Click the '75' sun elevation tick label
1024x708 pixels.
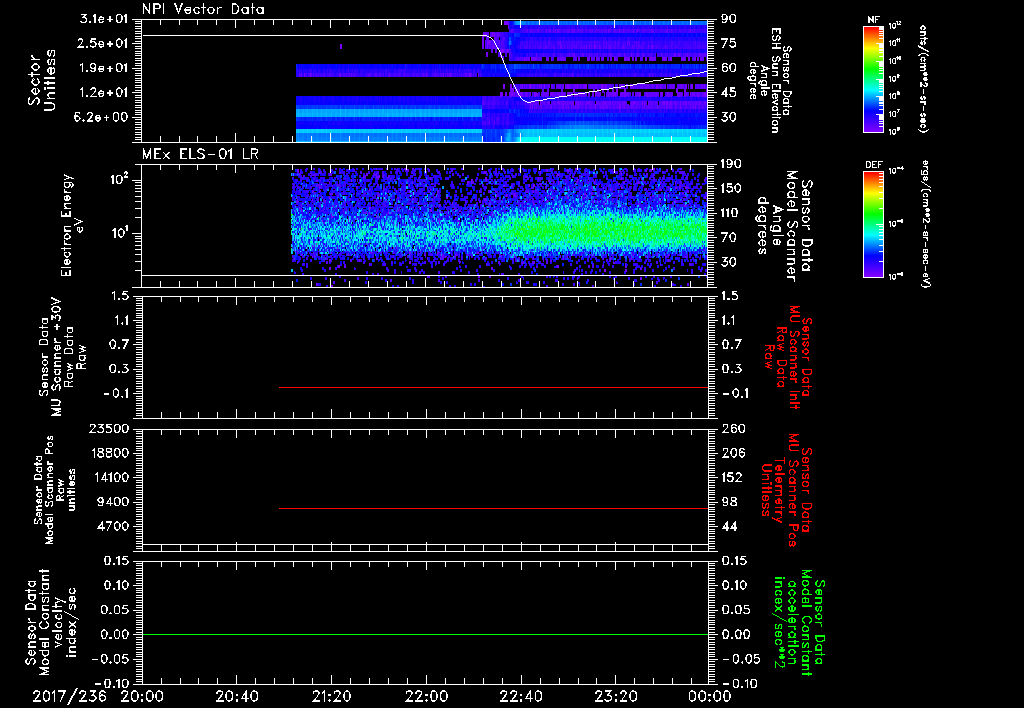tap(728, 43)
